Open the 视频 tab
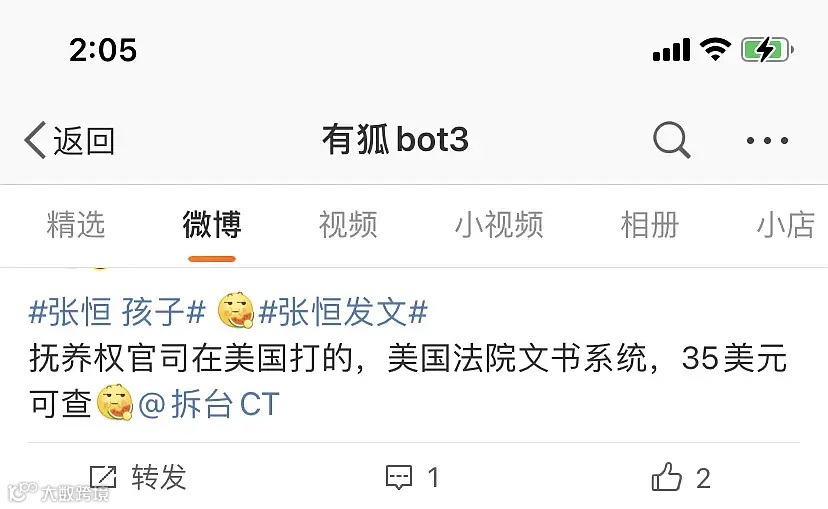This screenshot has width=828, height=509. tap(348, 224)
